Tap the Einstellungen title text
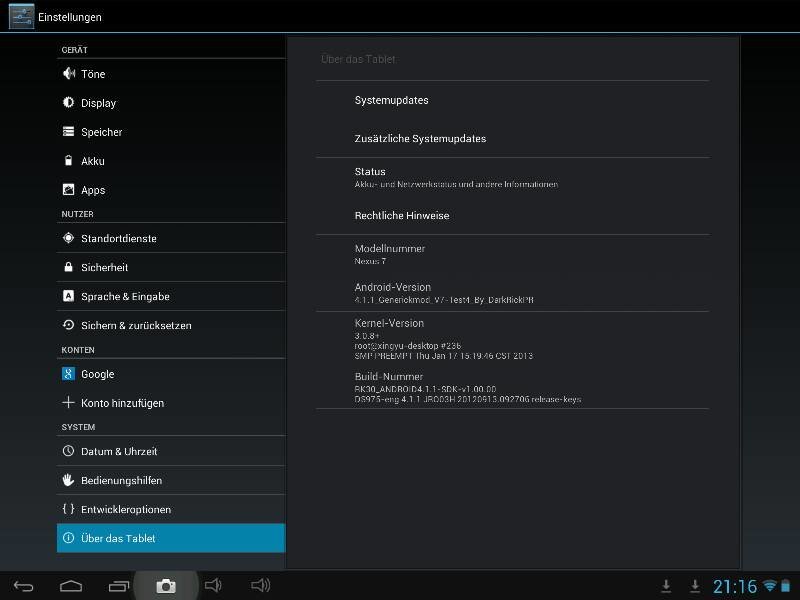The width and height of the screenshot is (800, 600). pos(70,17)
